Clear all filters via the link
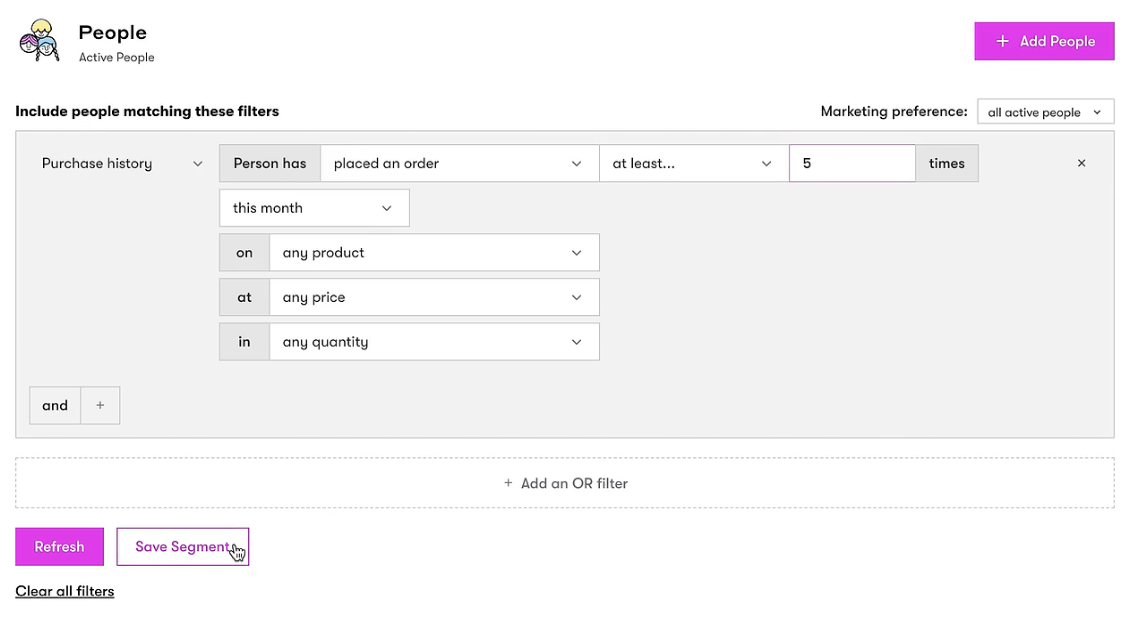The width and height of the screenshot is (1124, 633). click(x=65, y=591)
